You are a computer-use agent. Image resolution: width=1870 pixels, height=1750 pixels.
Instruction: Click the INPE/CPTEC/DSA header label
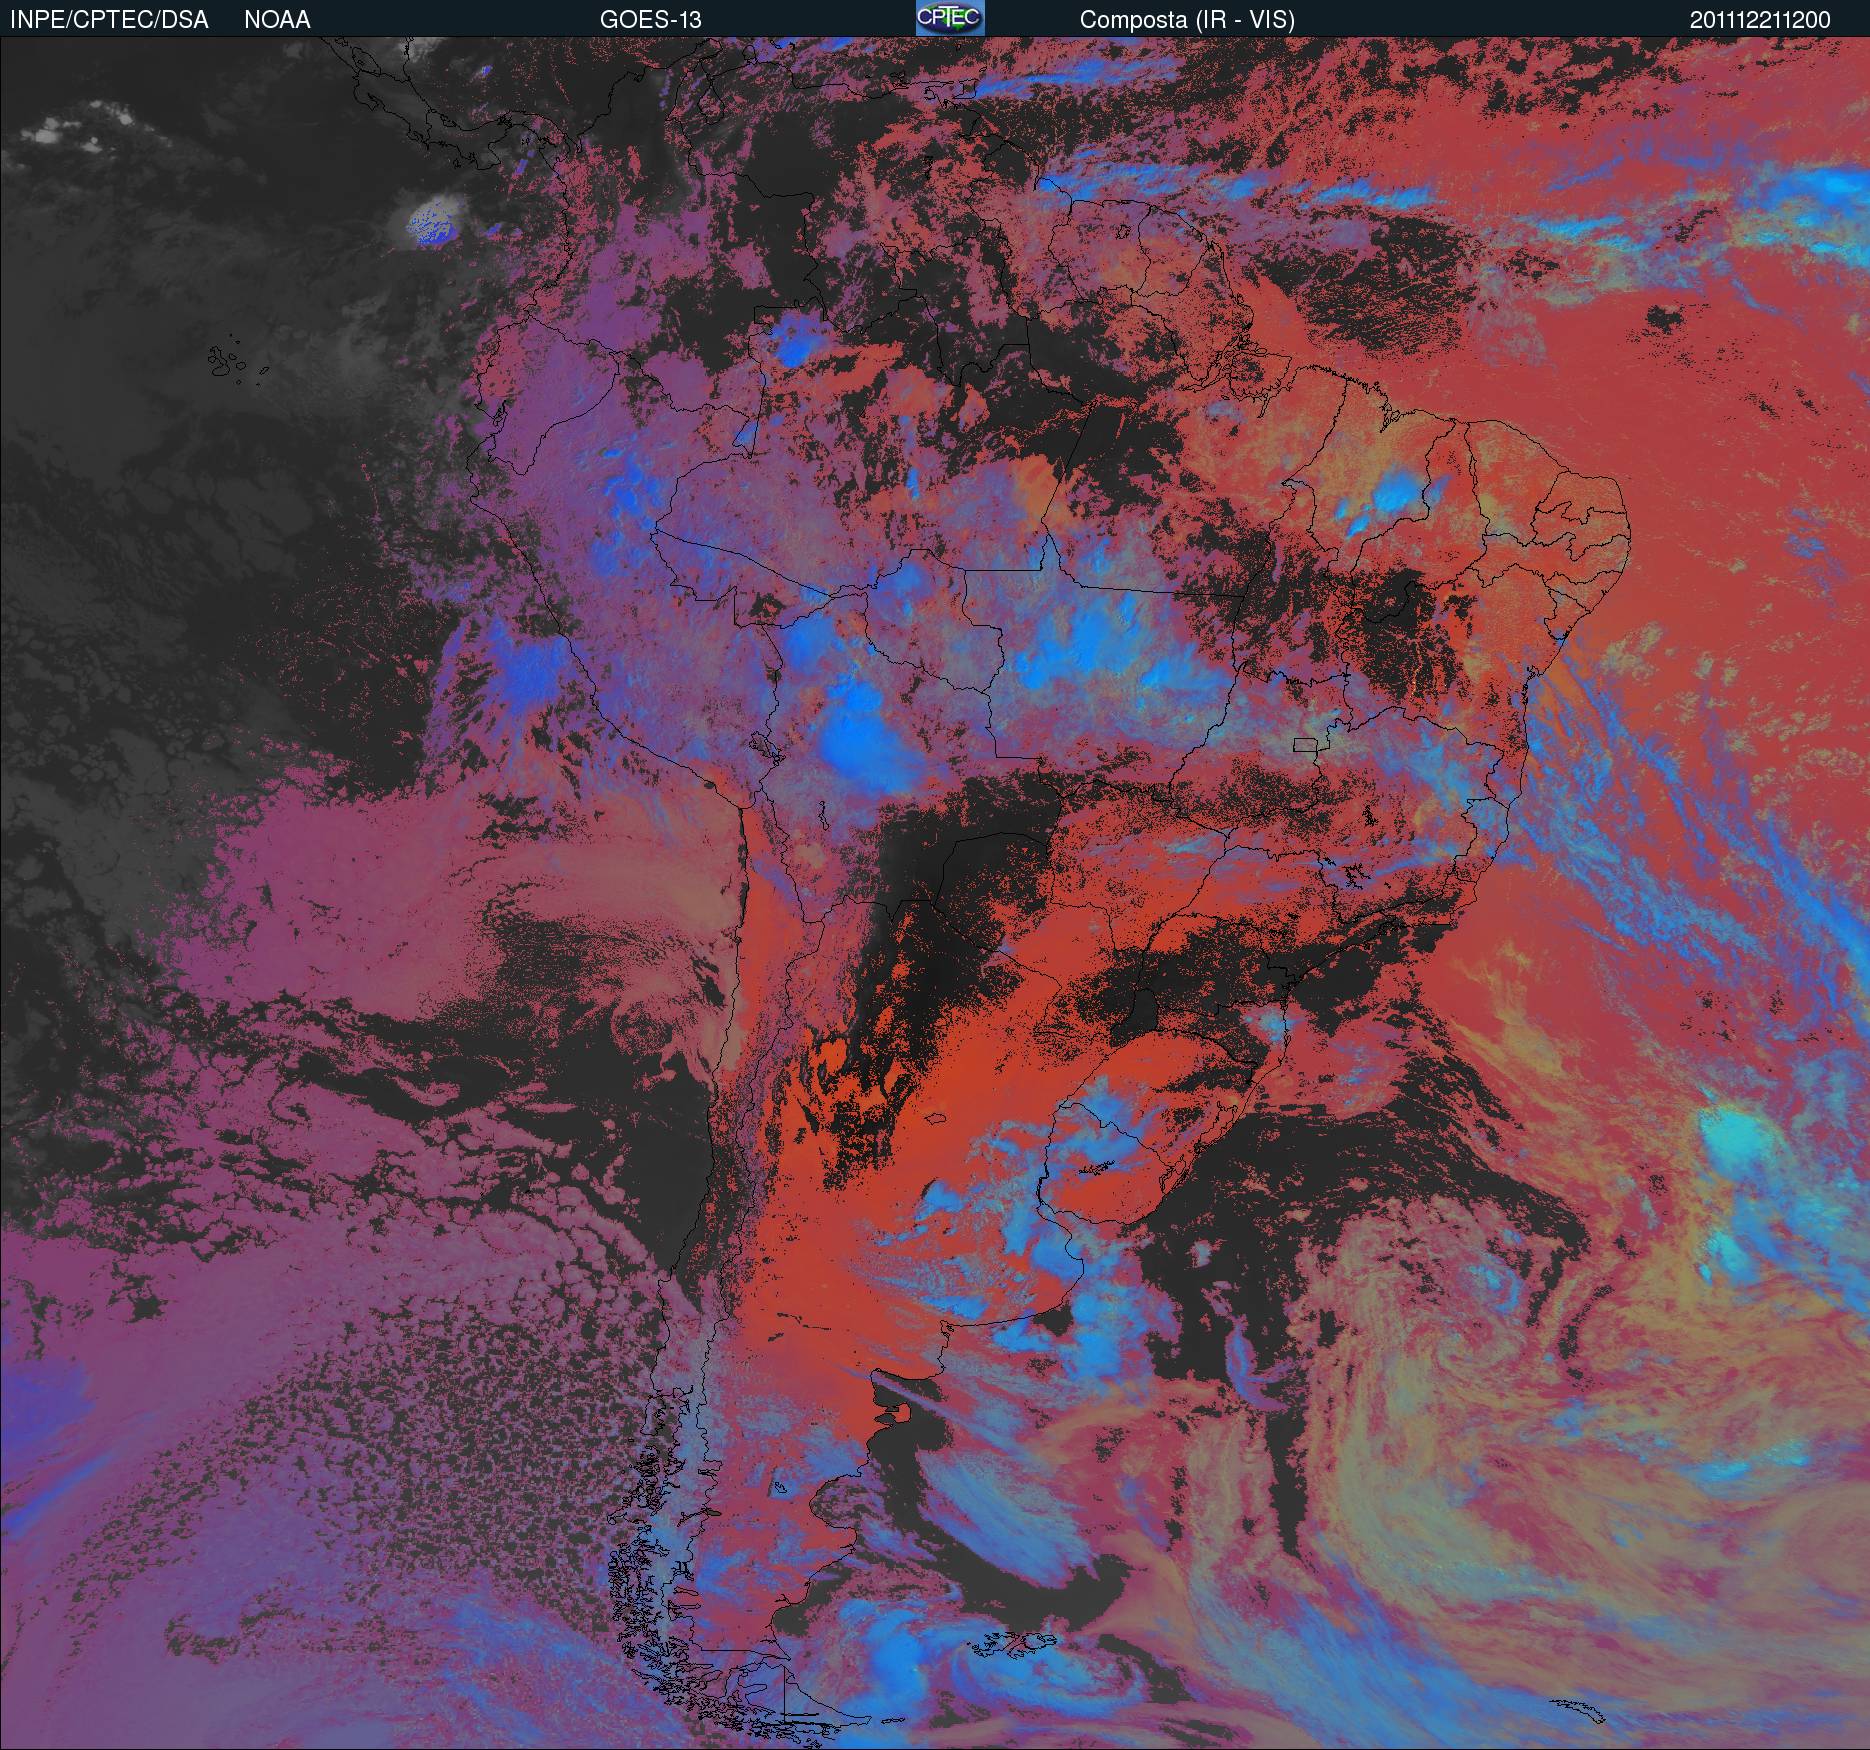[x=109, y=20]
